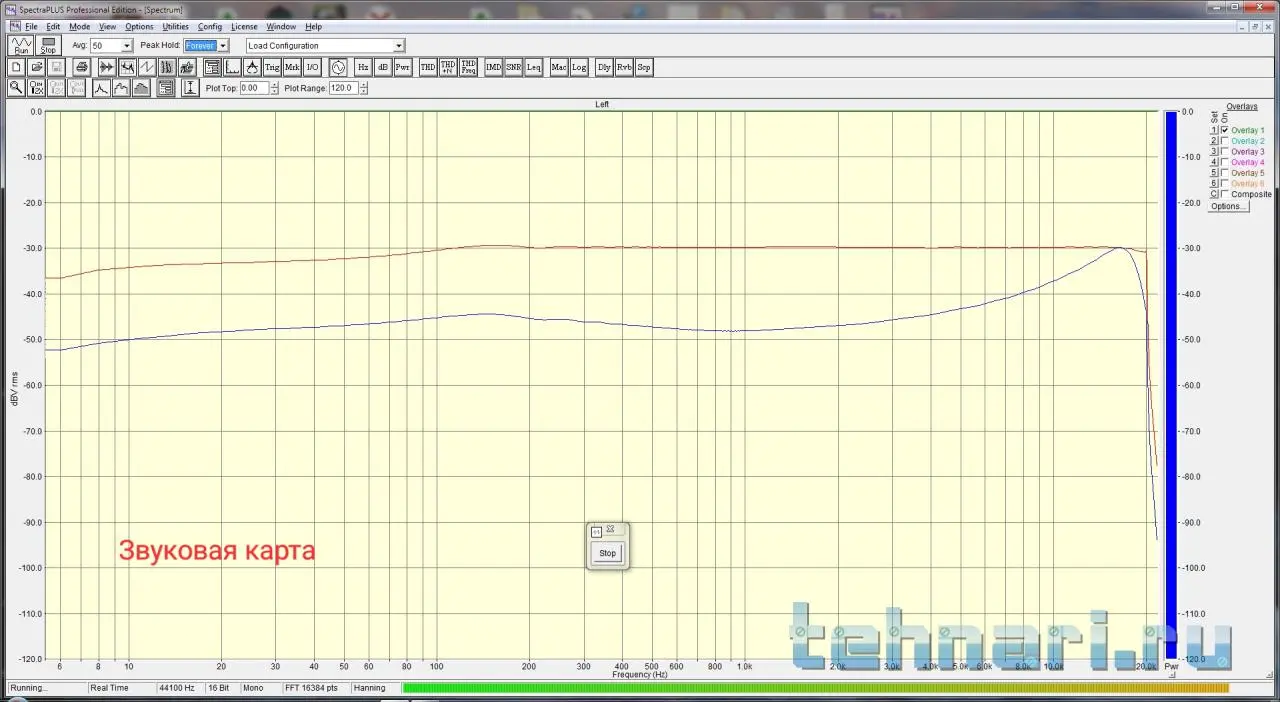Click the Plot Range stepper arrows
The width and height of the screenshot is (1280, 702).
pos(362,88)
